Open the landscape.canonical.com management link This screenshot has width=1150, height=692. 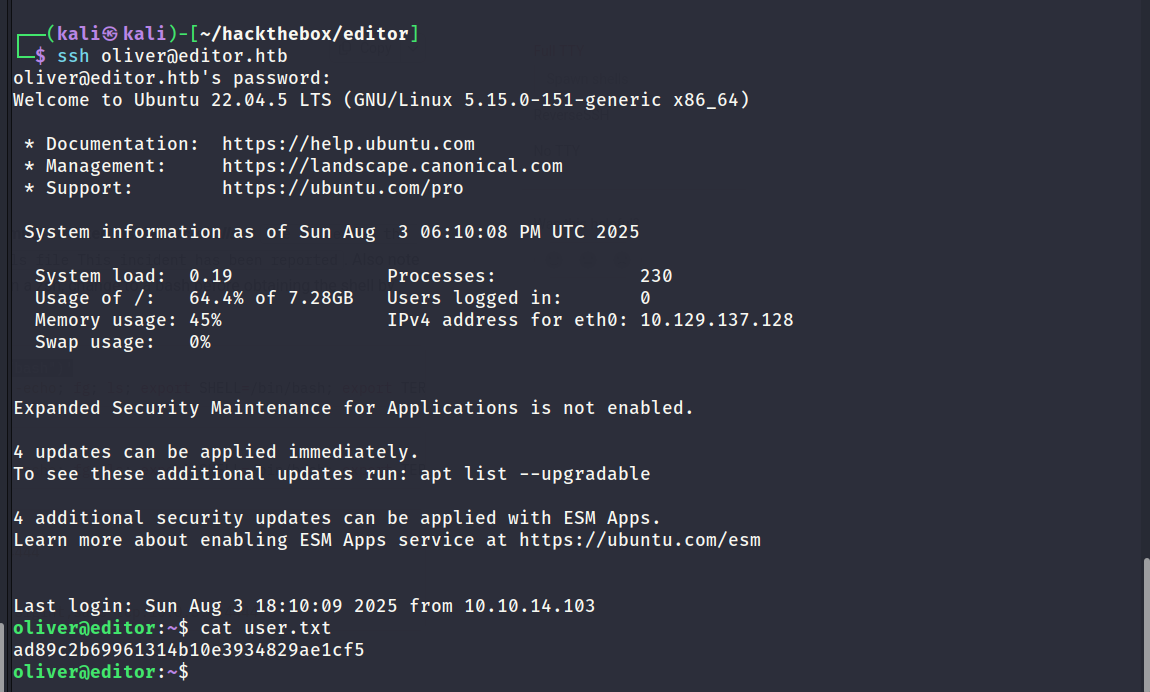pyautogui.click(x=392, y=166)
